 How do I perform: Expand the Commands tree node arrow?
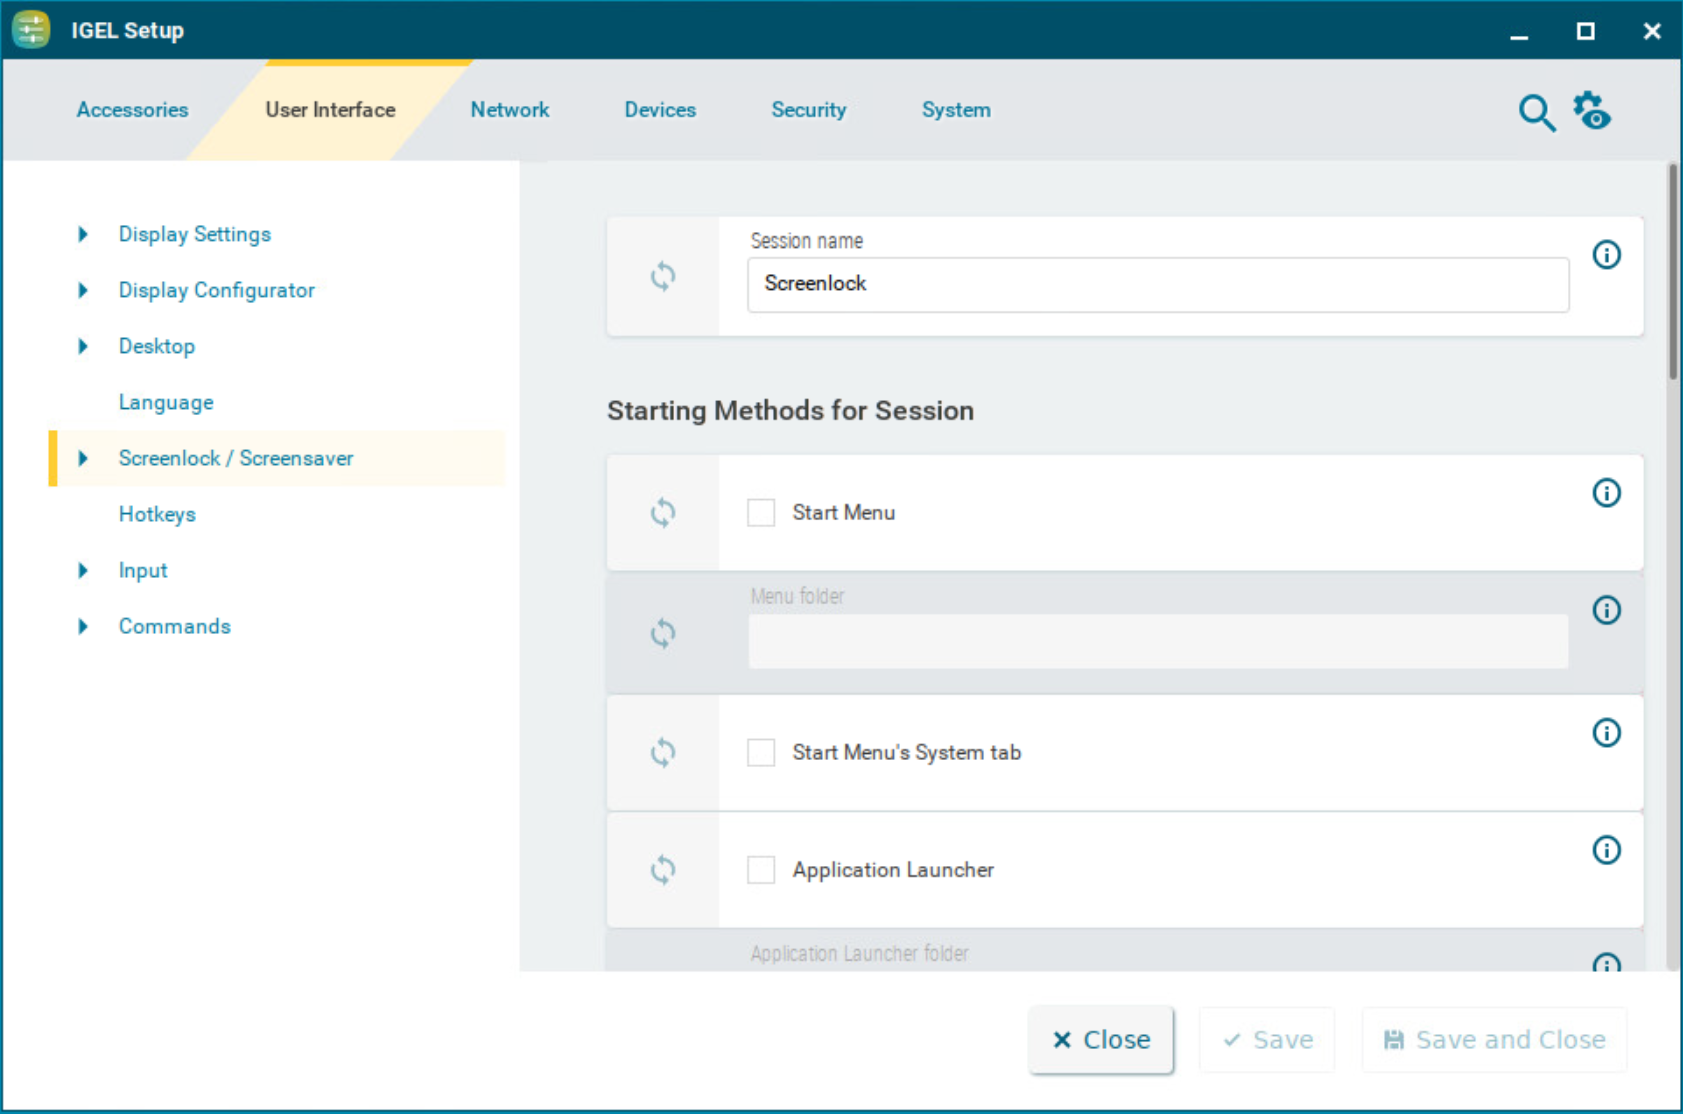click(x=83, y=626)
